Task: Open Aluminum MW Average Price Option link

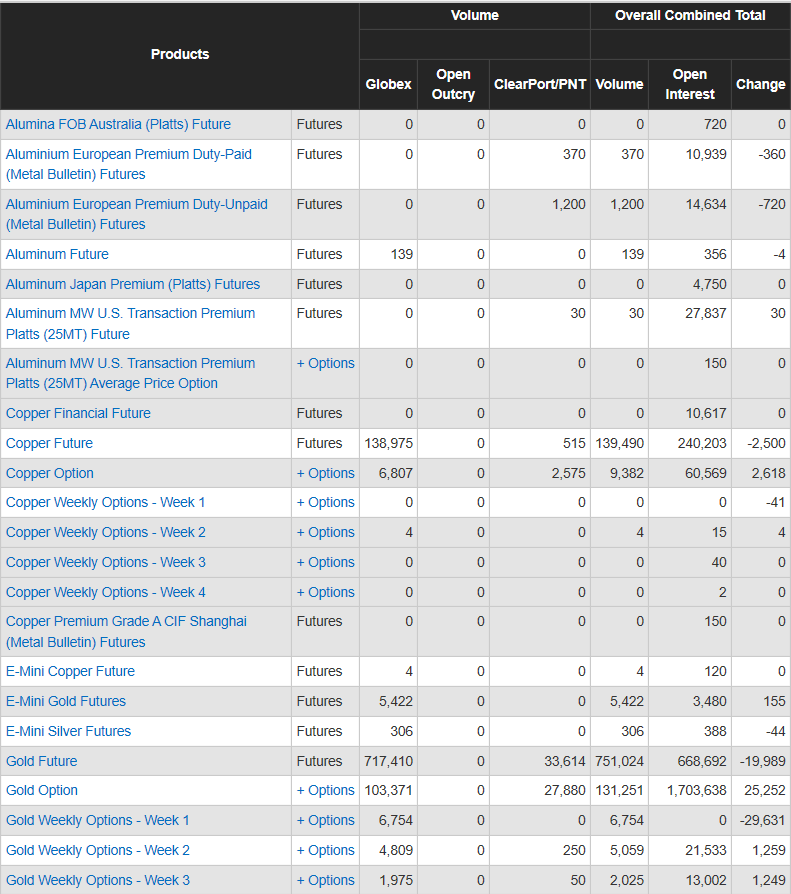Action: [x=130, y=373]
